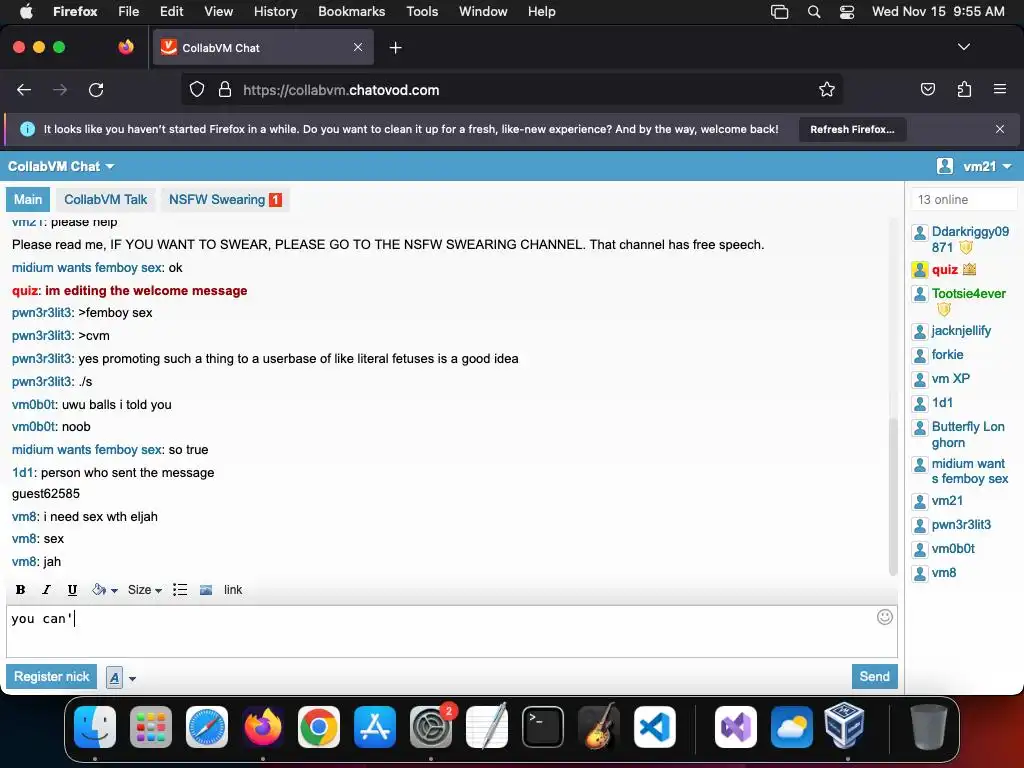This screenshot has height=768, width=1024.
Task: Click the 13 online search field
Action: tap(963, 199)
